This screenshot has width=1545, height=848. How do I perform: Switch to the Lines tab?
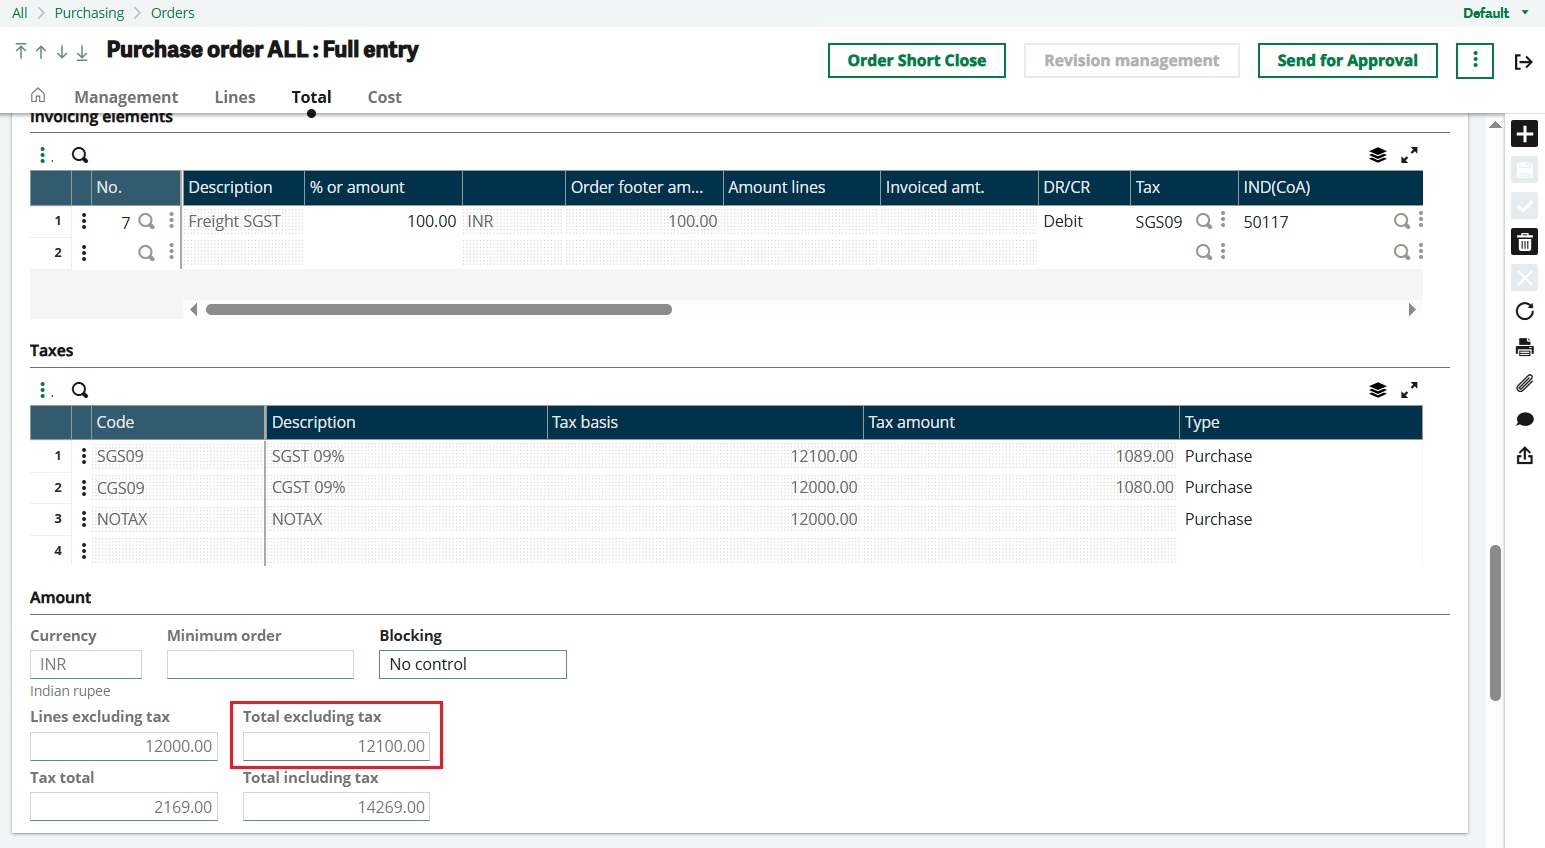234,96
